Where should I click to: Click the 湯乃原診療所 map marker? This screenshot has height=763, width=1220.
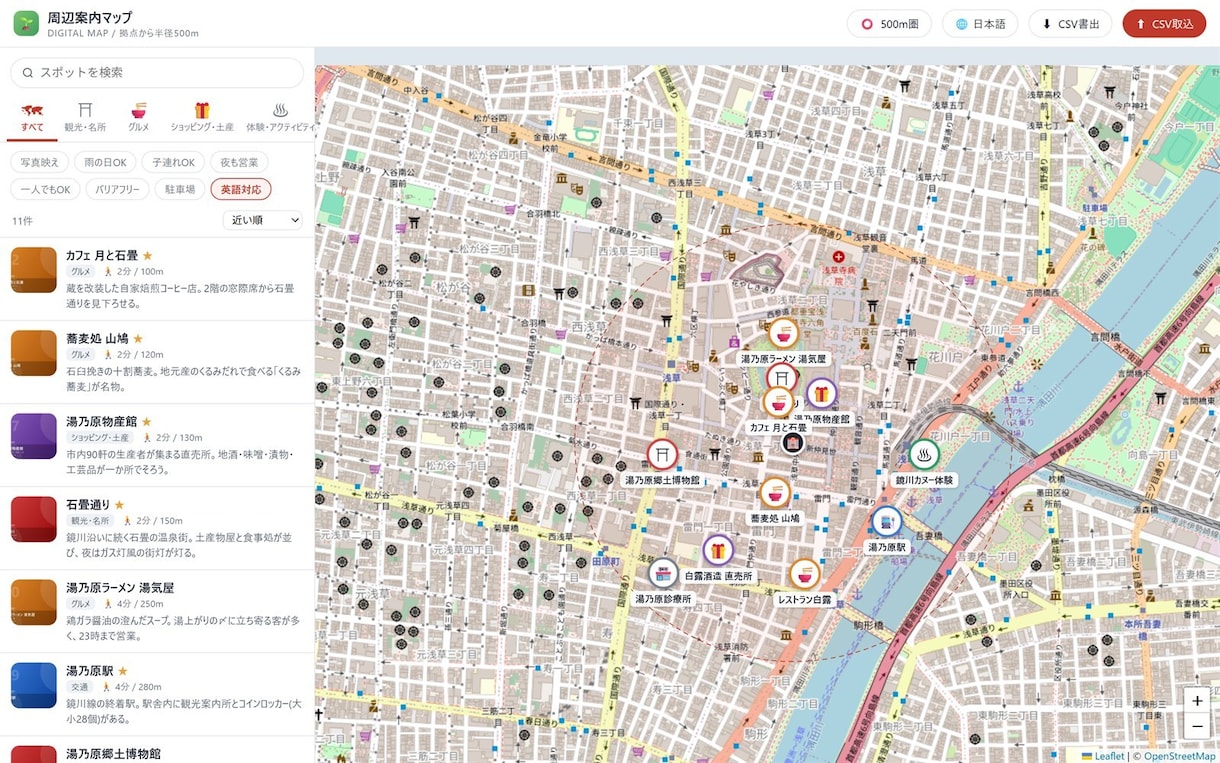[x=663, y=573]
